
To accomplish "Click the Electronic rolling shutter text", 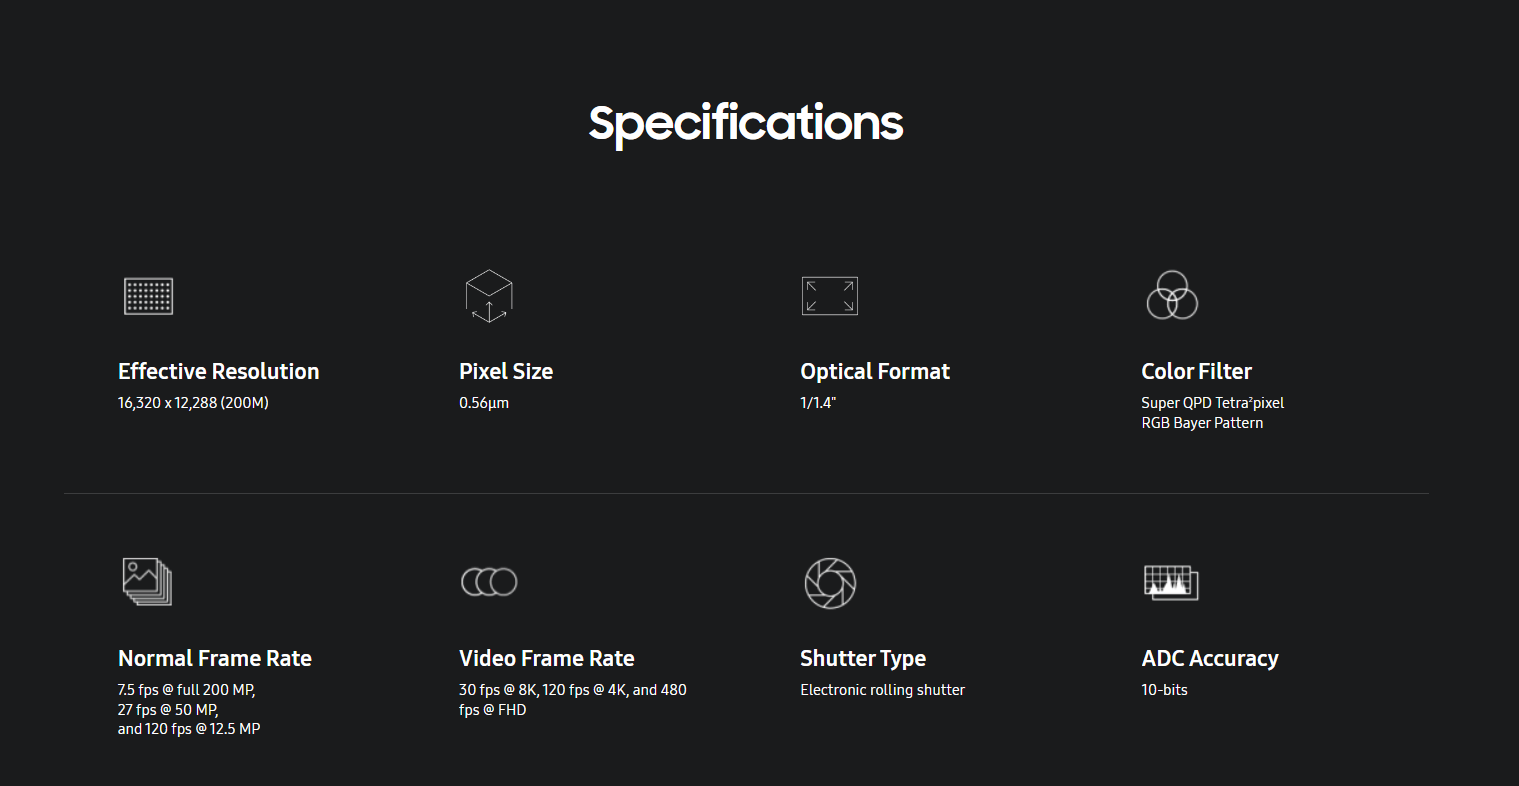I will coord(882,690).
